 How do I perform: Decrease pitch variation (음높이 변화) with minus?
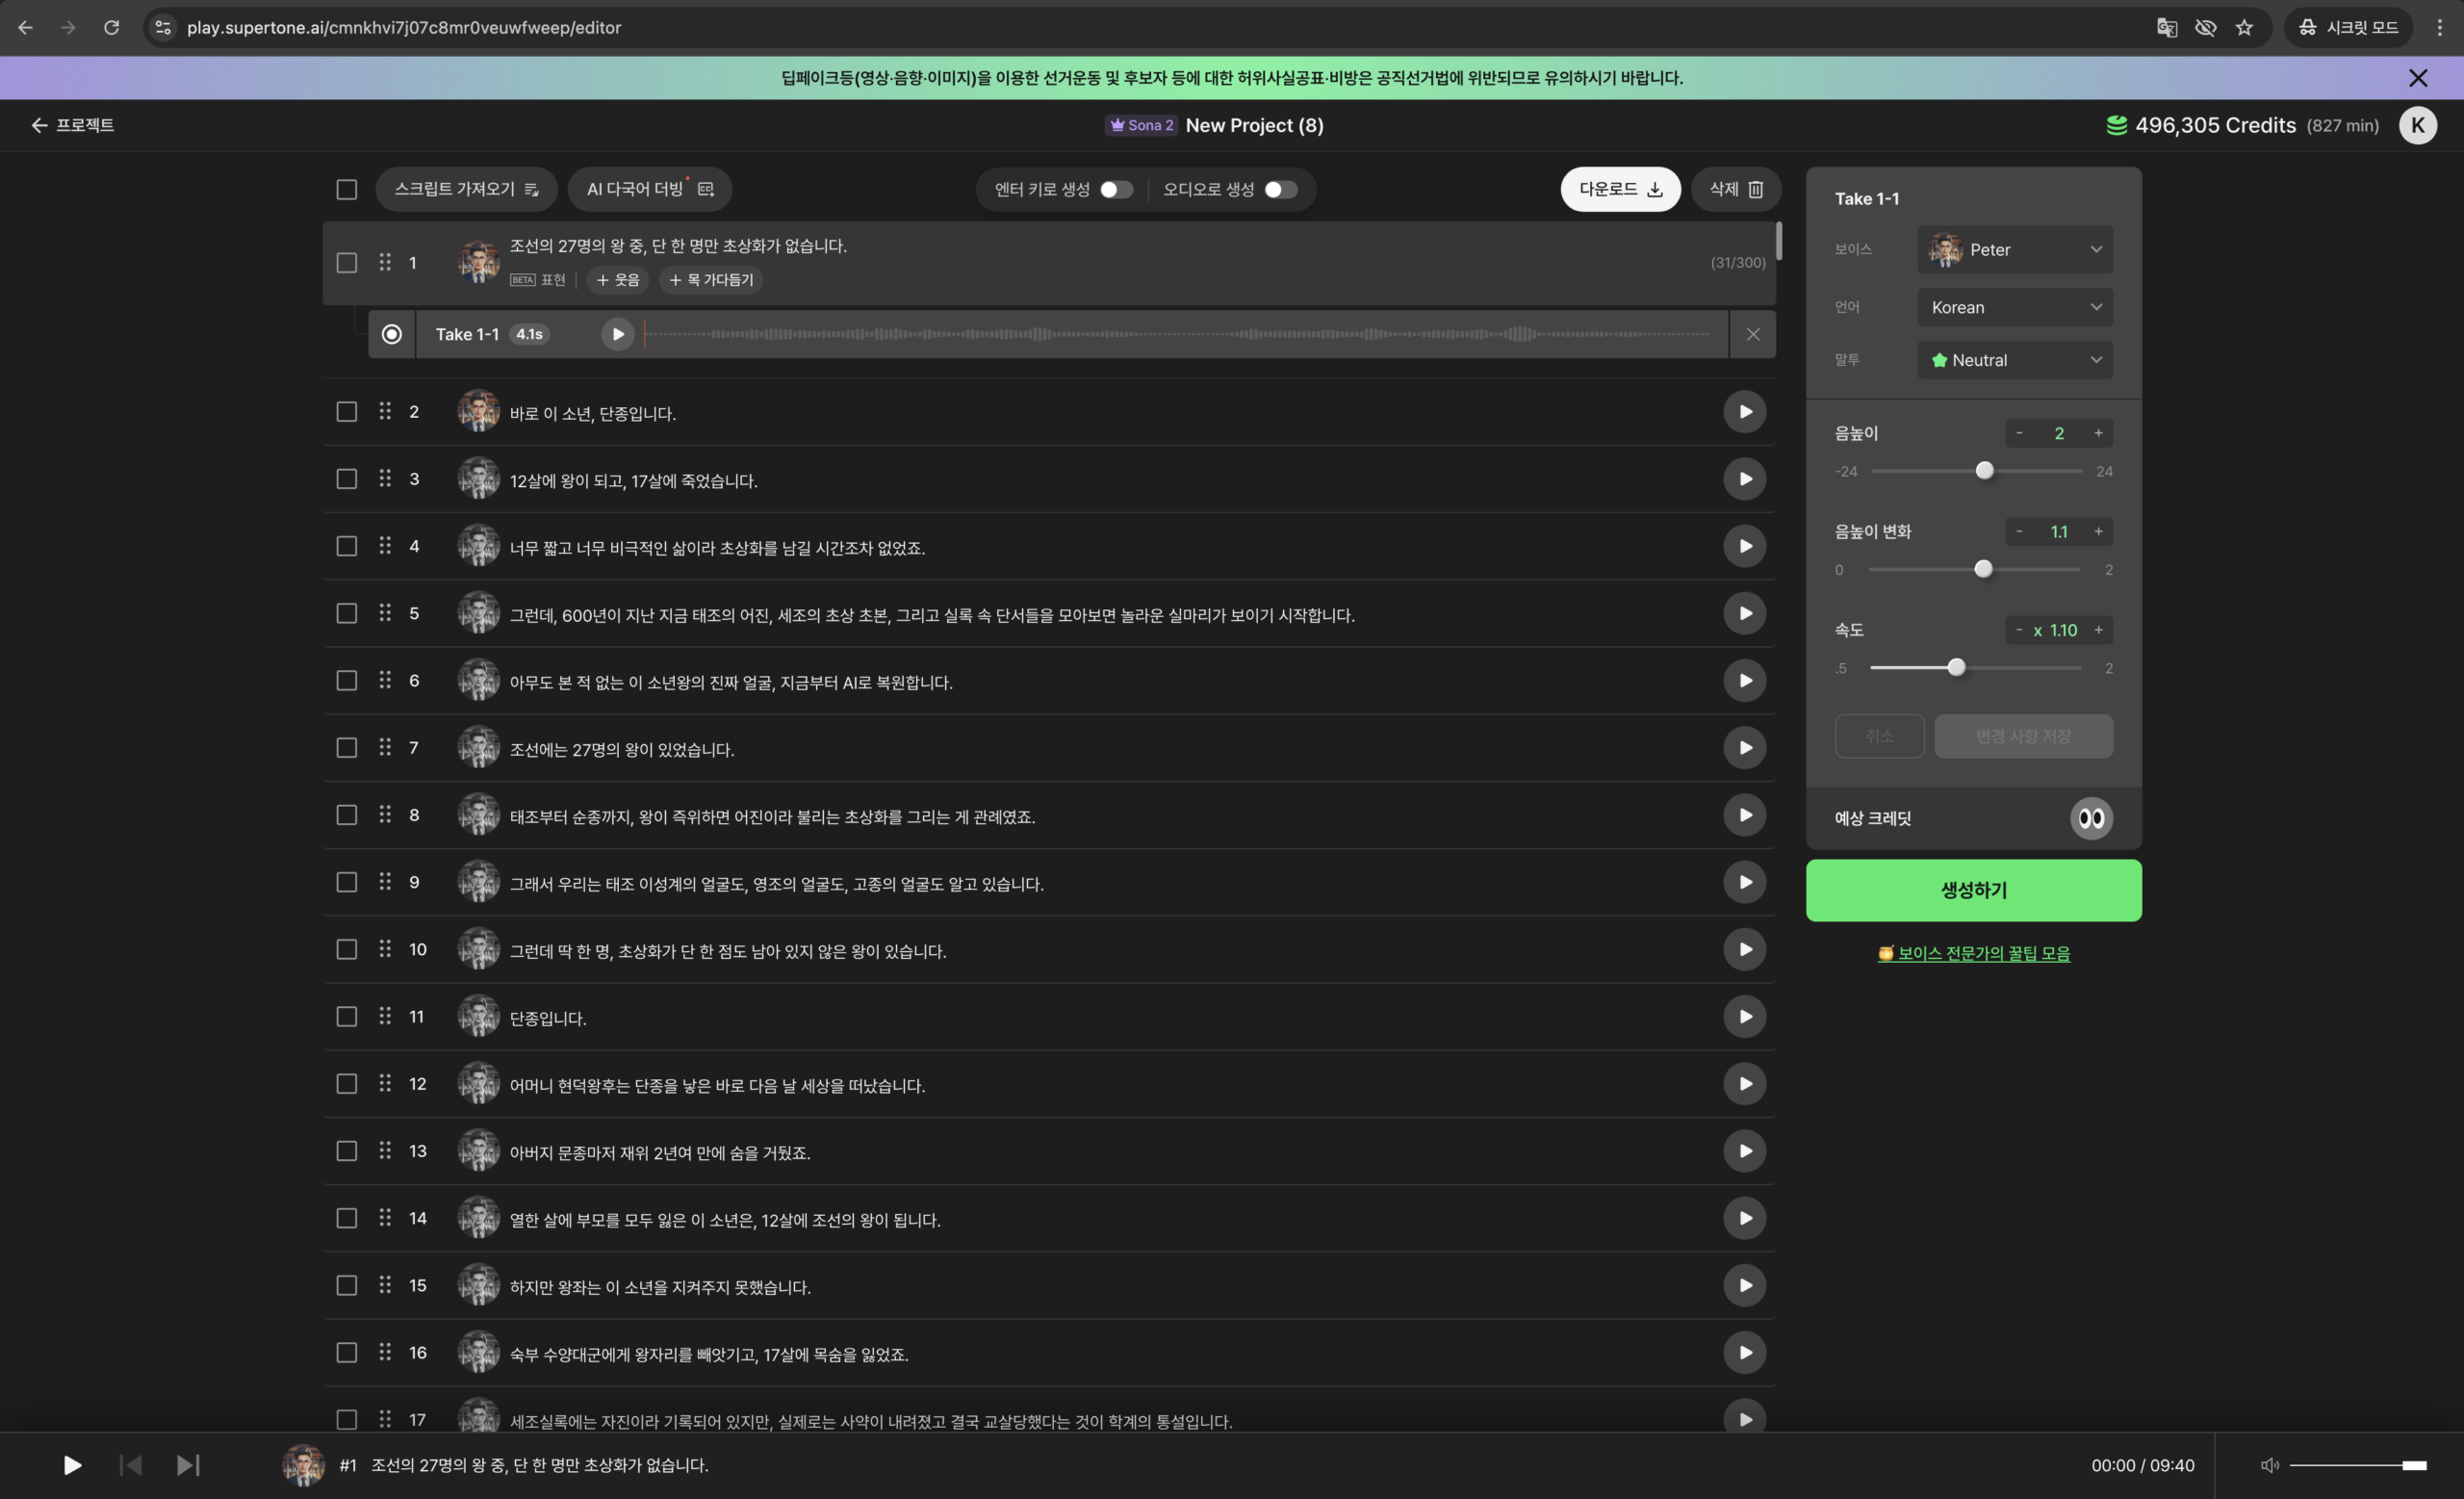click(2019, 532)
